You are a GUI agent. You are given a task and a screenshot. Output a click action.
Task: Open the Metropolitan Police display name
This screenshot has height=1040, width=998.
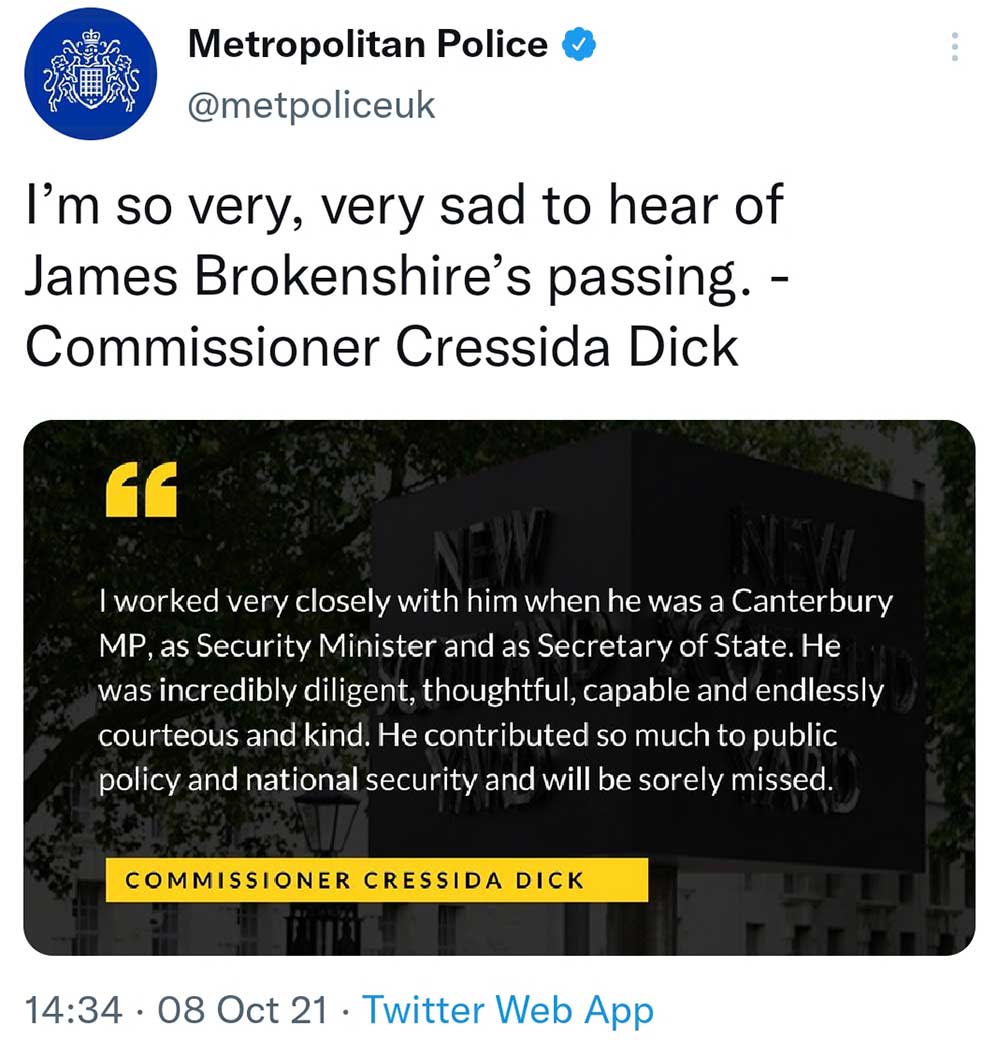(368, 44)
